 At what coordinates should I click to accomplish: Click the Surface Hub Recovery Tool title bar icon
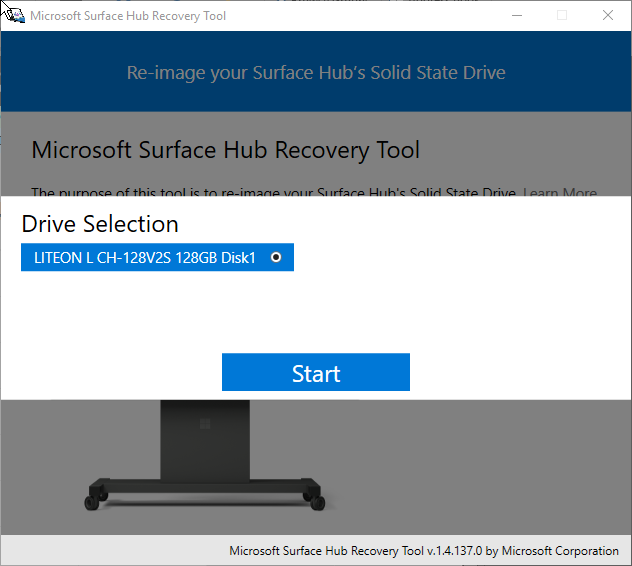tap(15, 16)
